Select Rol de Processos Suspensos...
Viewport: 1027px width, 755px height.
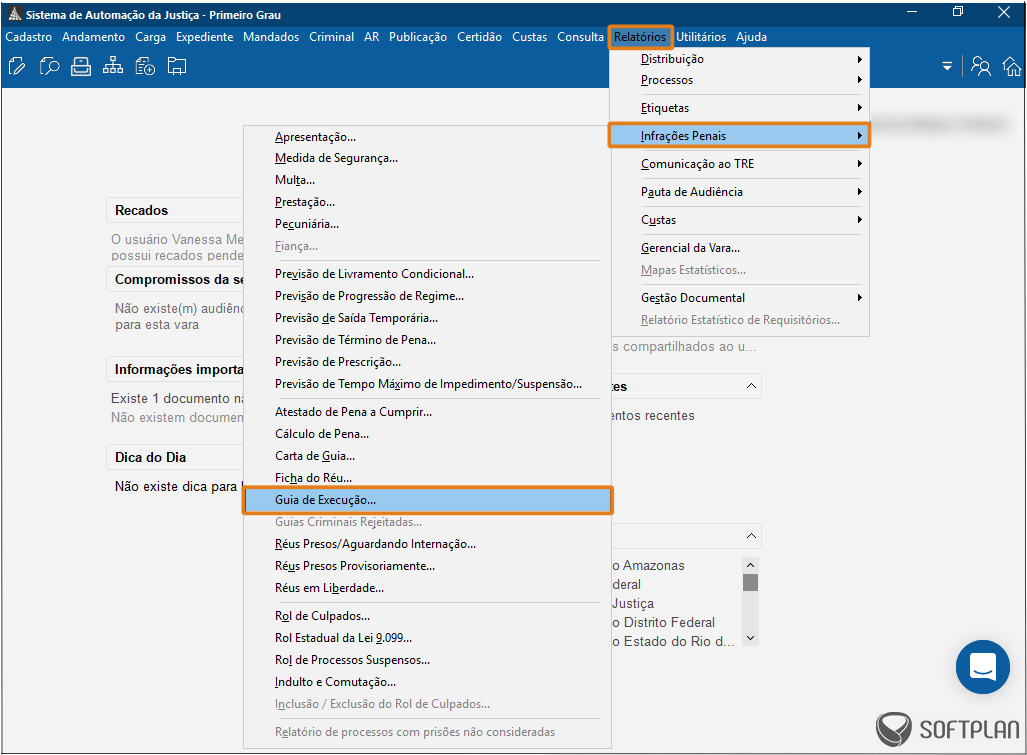coord(427,660)
